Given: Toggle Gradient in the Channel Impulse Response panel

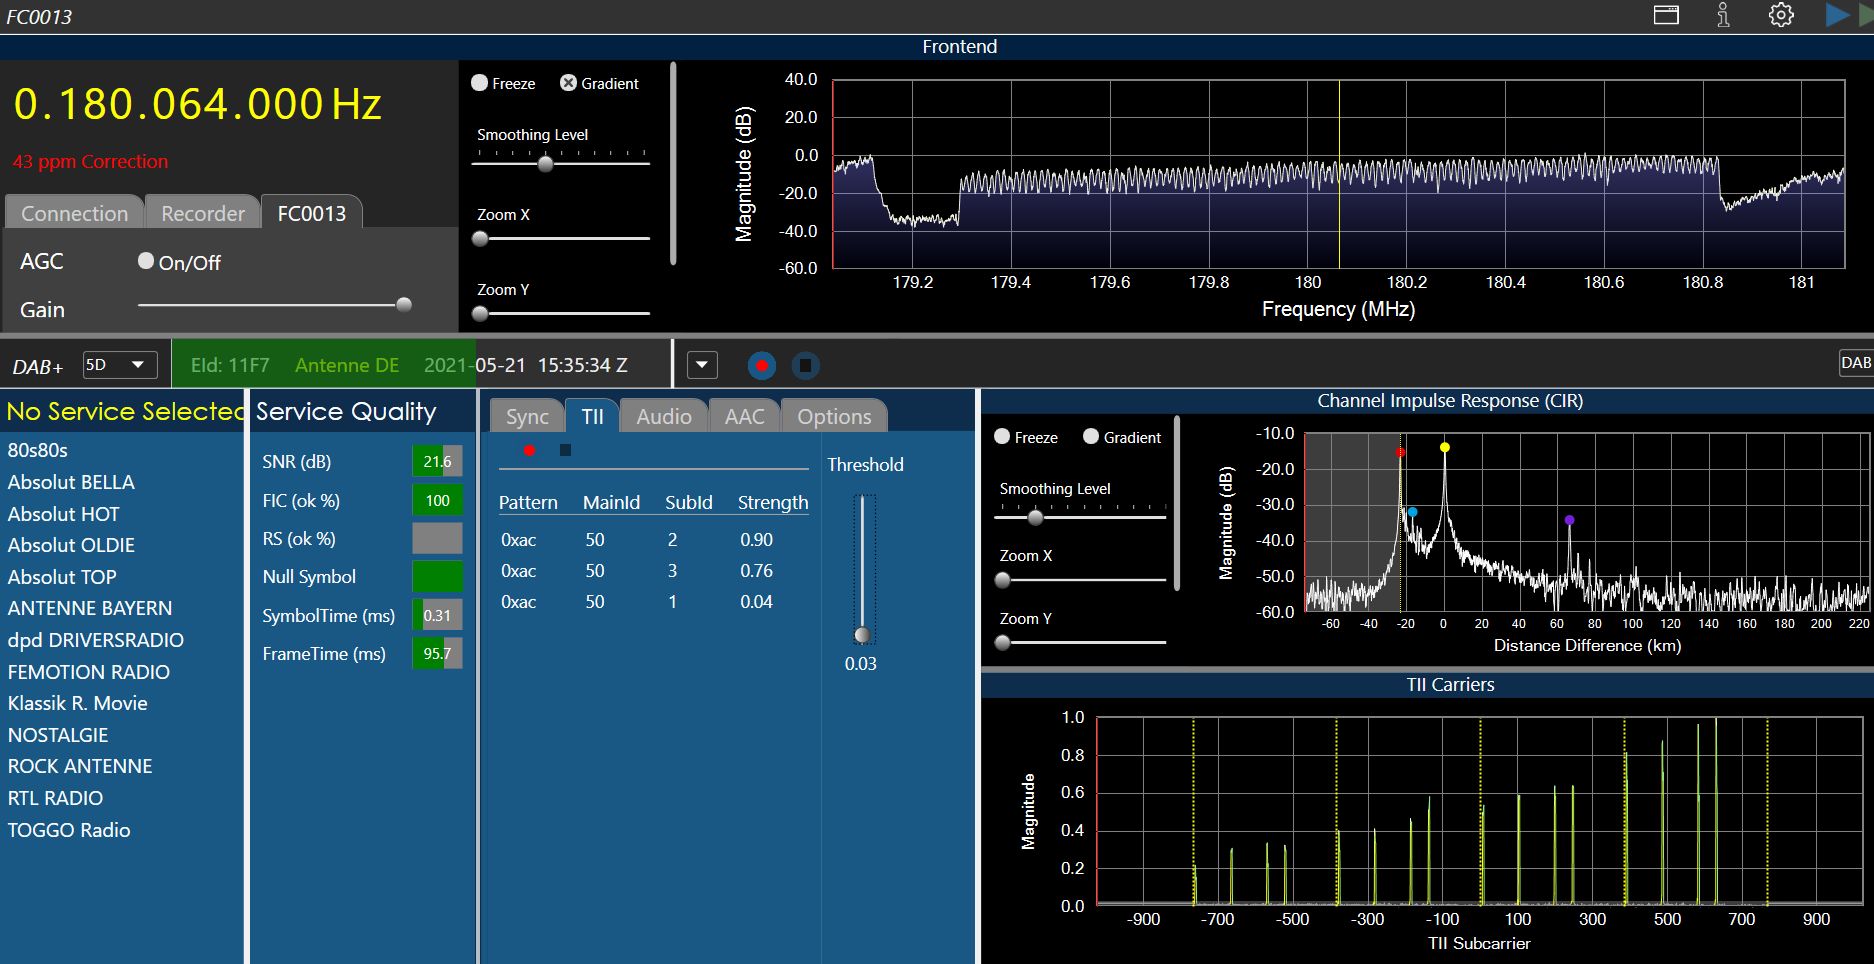Looking at the screenshot, I should [x=1091, y=437].
